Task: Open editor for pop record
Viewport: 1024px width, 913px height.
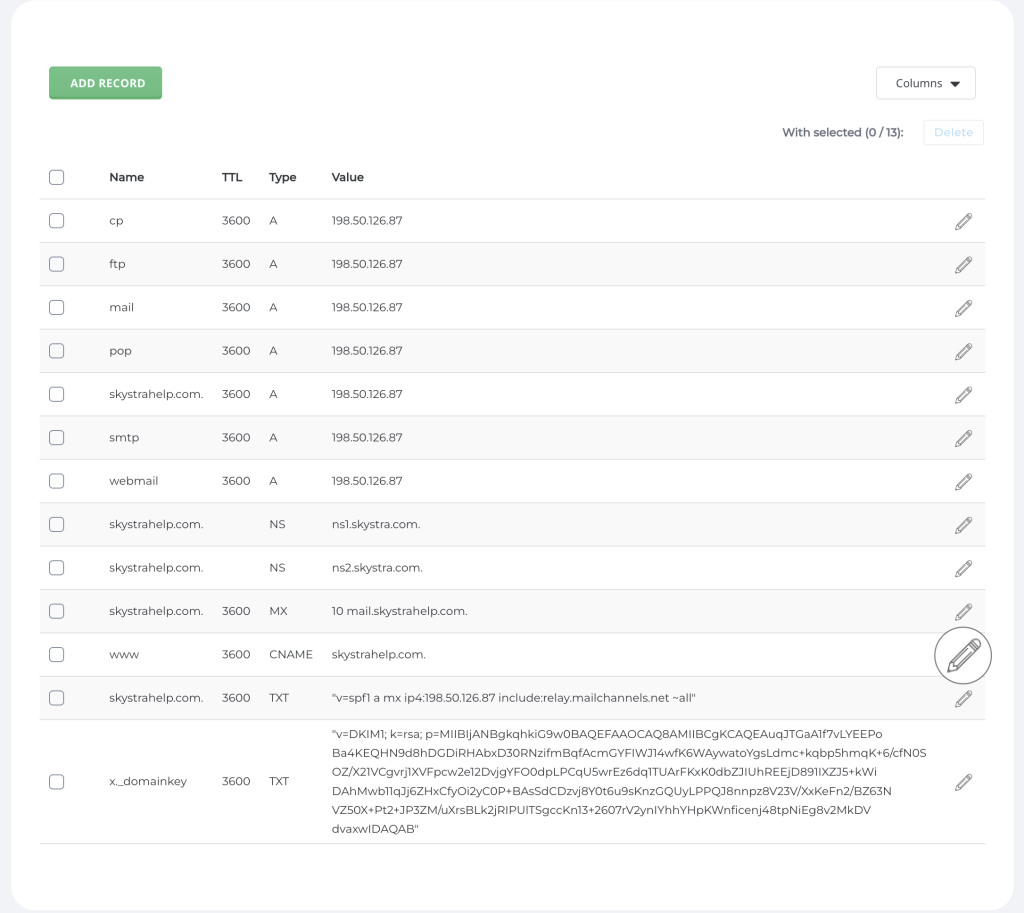Action: pos(963,351)
